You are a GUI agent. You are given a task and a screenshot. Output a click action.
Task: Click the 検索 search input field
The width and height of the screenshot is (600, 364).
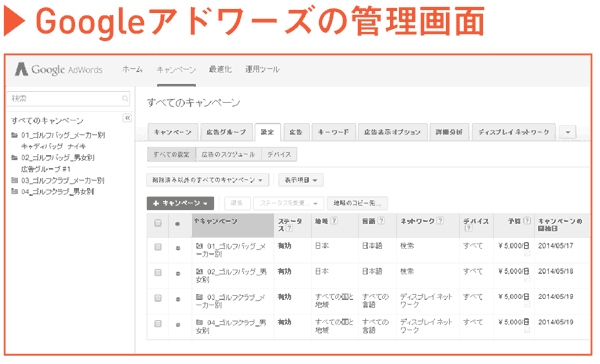tap(68, 99)
